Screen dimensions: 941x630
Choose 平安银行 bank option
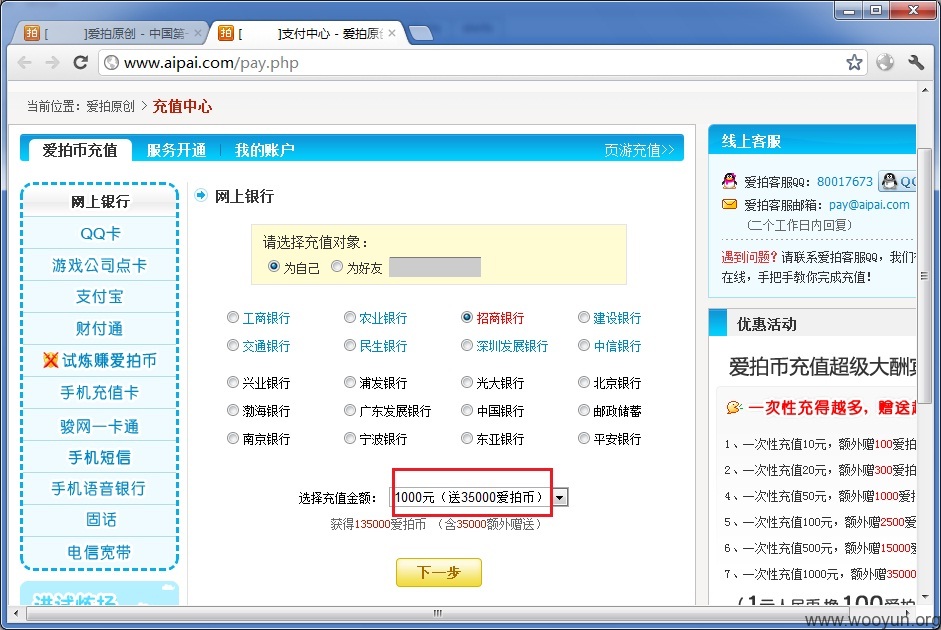pos(584,439)
